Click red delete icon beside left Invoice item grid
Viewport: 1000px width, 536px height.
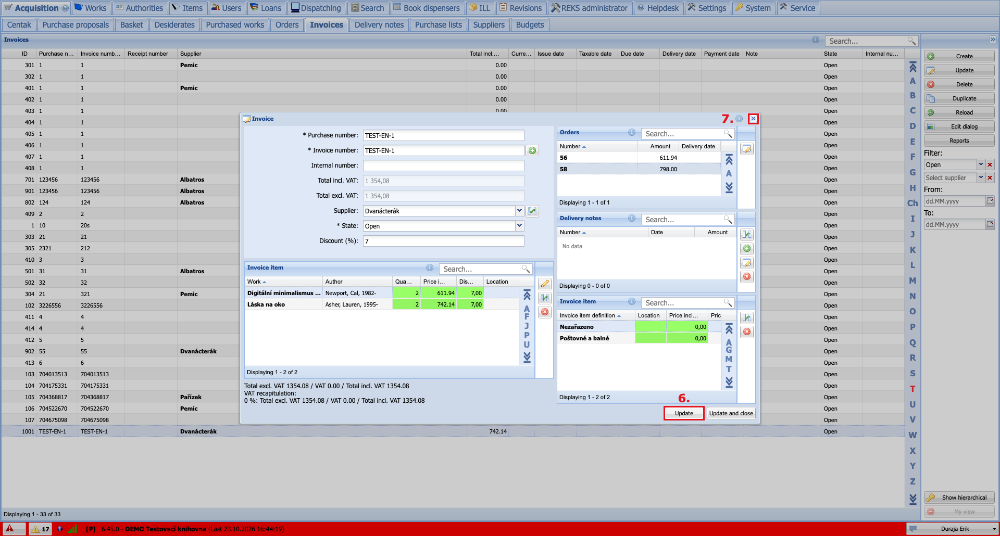coord(545,312)
